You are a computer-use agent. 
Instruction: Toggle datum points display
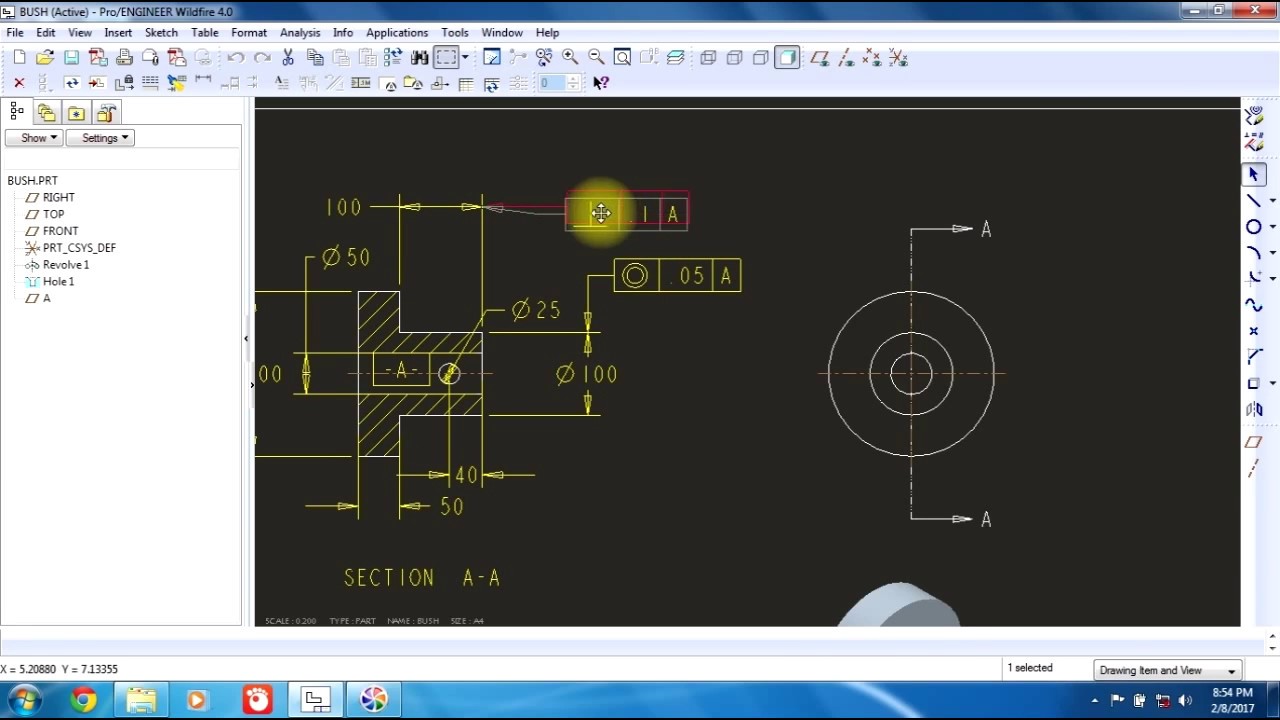pyautogui.click(x=872, y=58)
